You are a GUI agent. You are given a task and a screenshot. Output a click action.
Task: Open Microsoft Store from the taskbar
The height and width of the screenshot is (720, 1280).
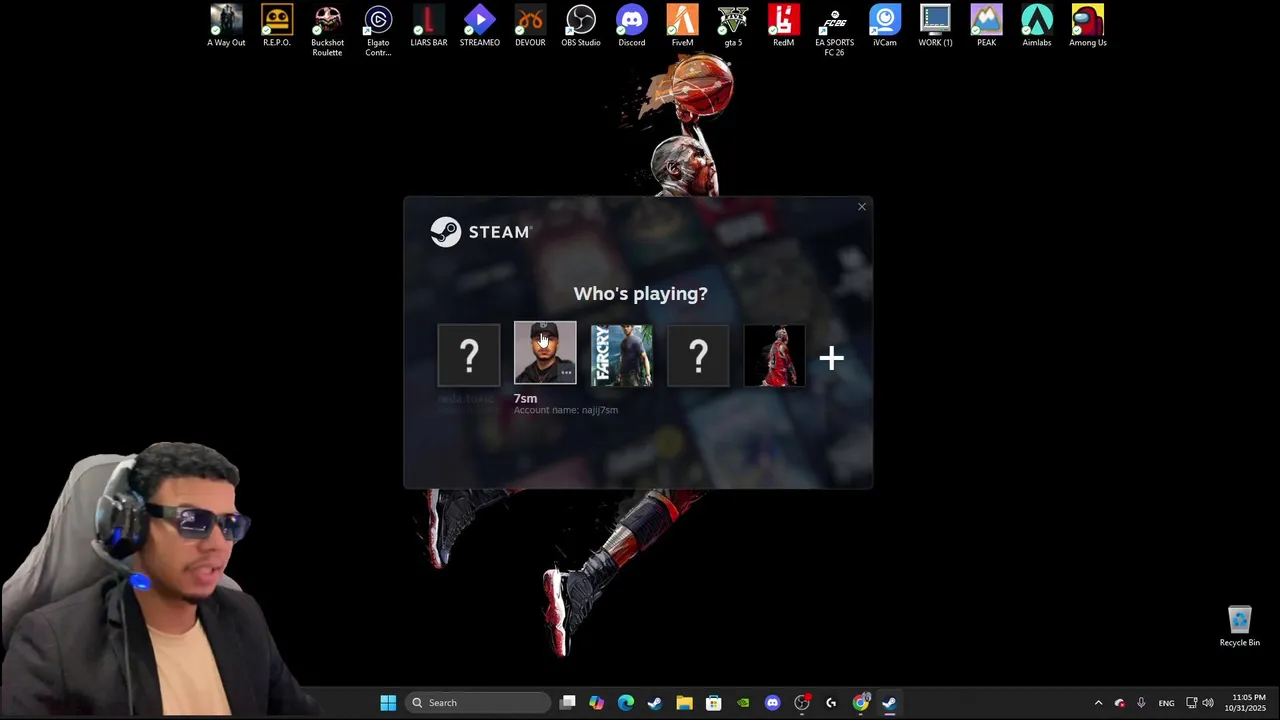[x=714, y=703]
